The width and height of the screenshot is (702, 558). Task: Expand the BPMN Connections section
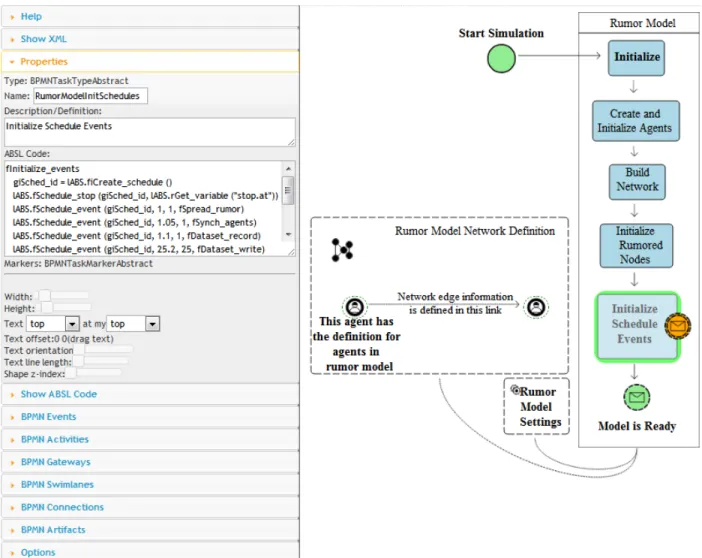pos(150,507)
